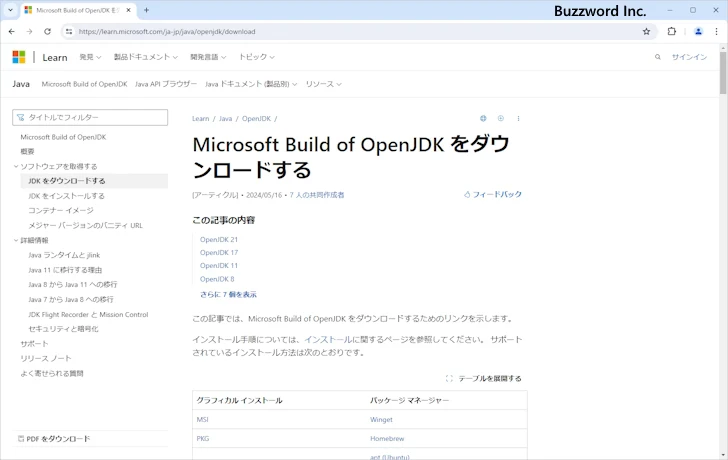This screenshot has width=728, height=460.
Task: Click the globe language icon in breadcrumb row
Action: (x=483, y=118)
